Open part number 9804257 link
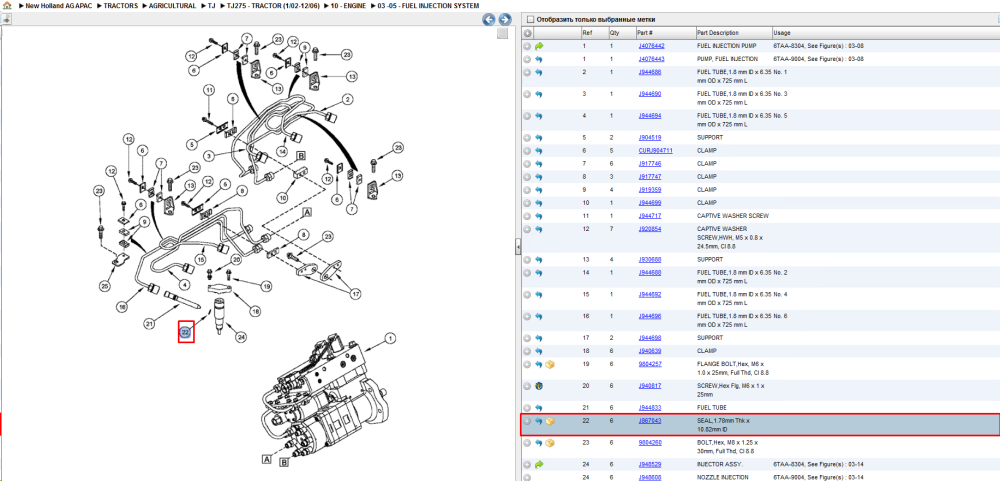 point(650,364)
